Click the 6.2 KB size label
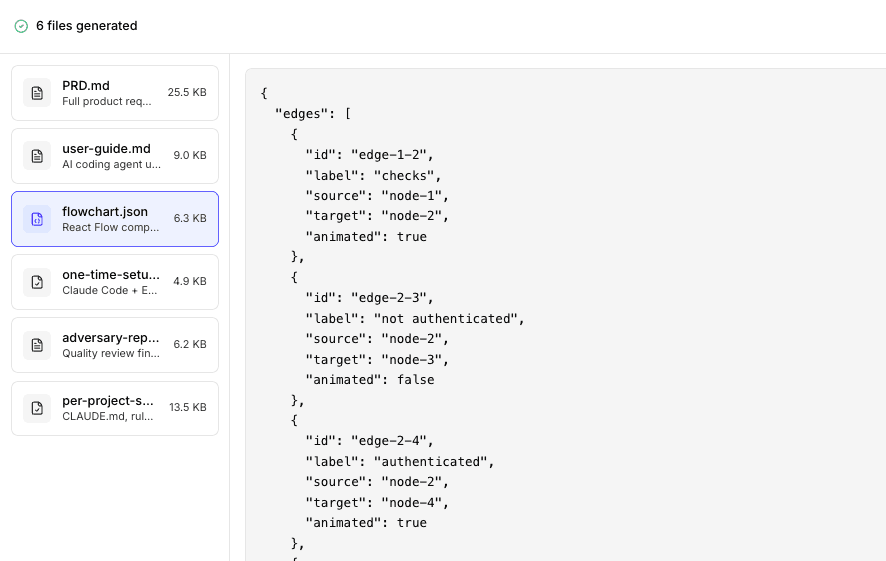This screenshot has width=886, height=561. point(190,344)
